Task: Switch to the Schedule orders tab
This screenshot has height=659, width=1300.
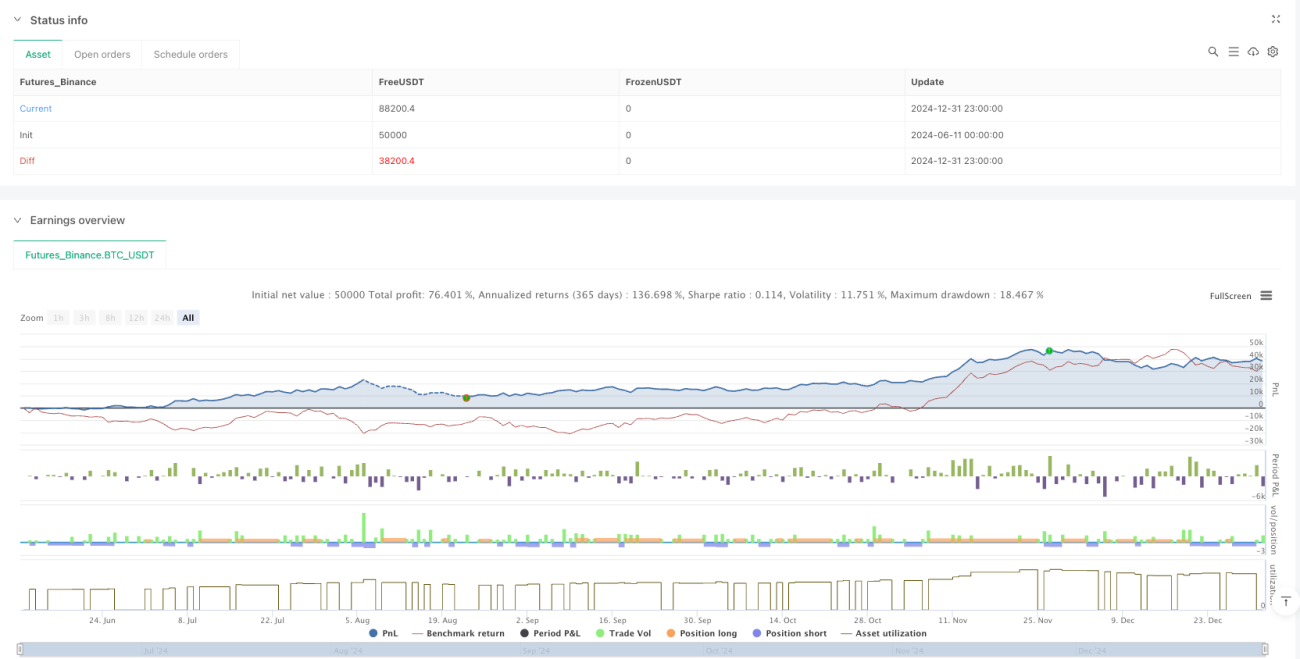Action: click(x=190, y=54)
